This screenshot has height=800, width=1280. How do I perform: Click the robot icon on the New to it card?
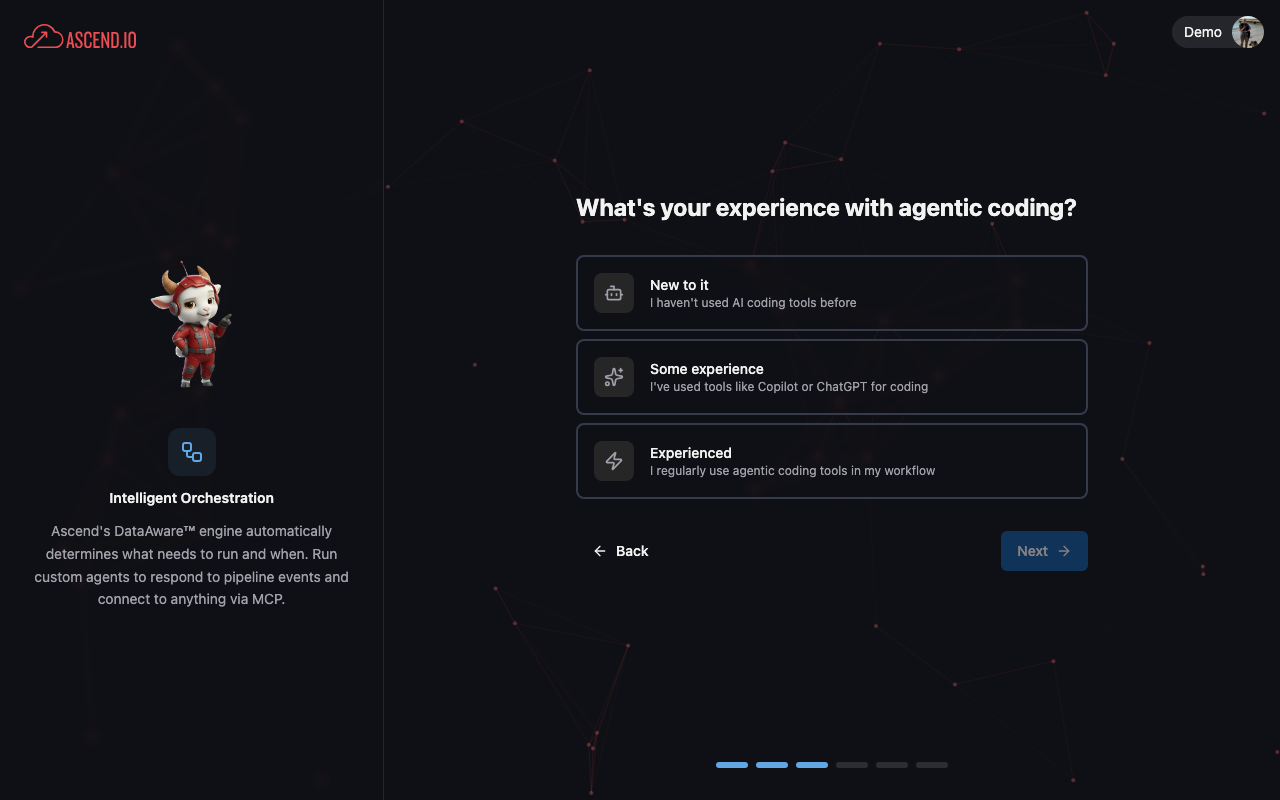pos(613,293)
